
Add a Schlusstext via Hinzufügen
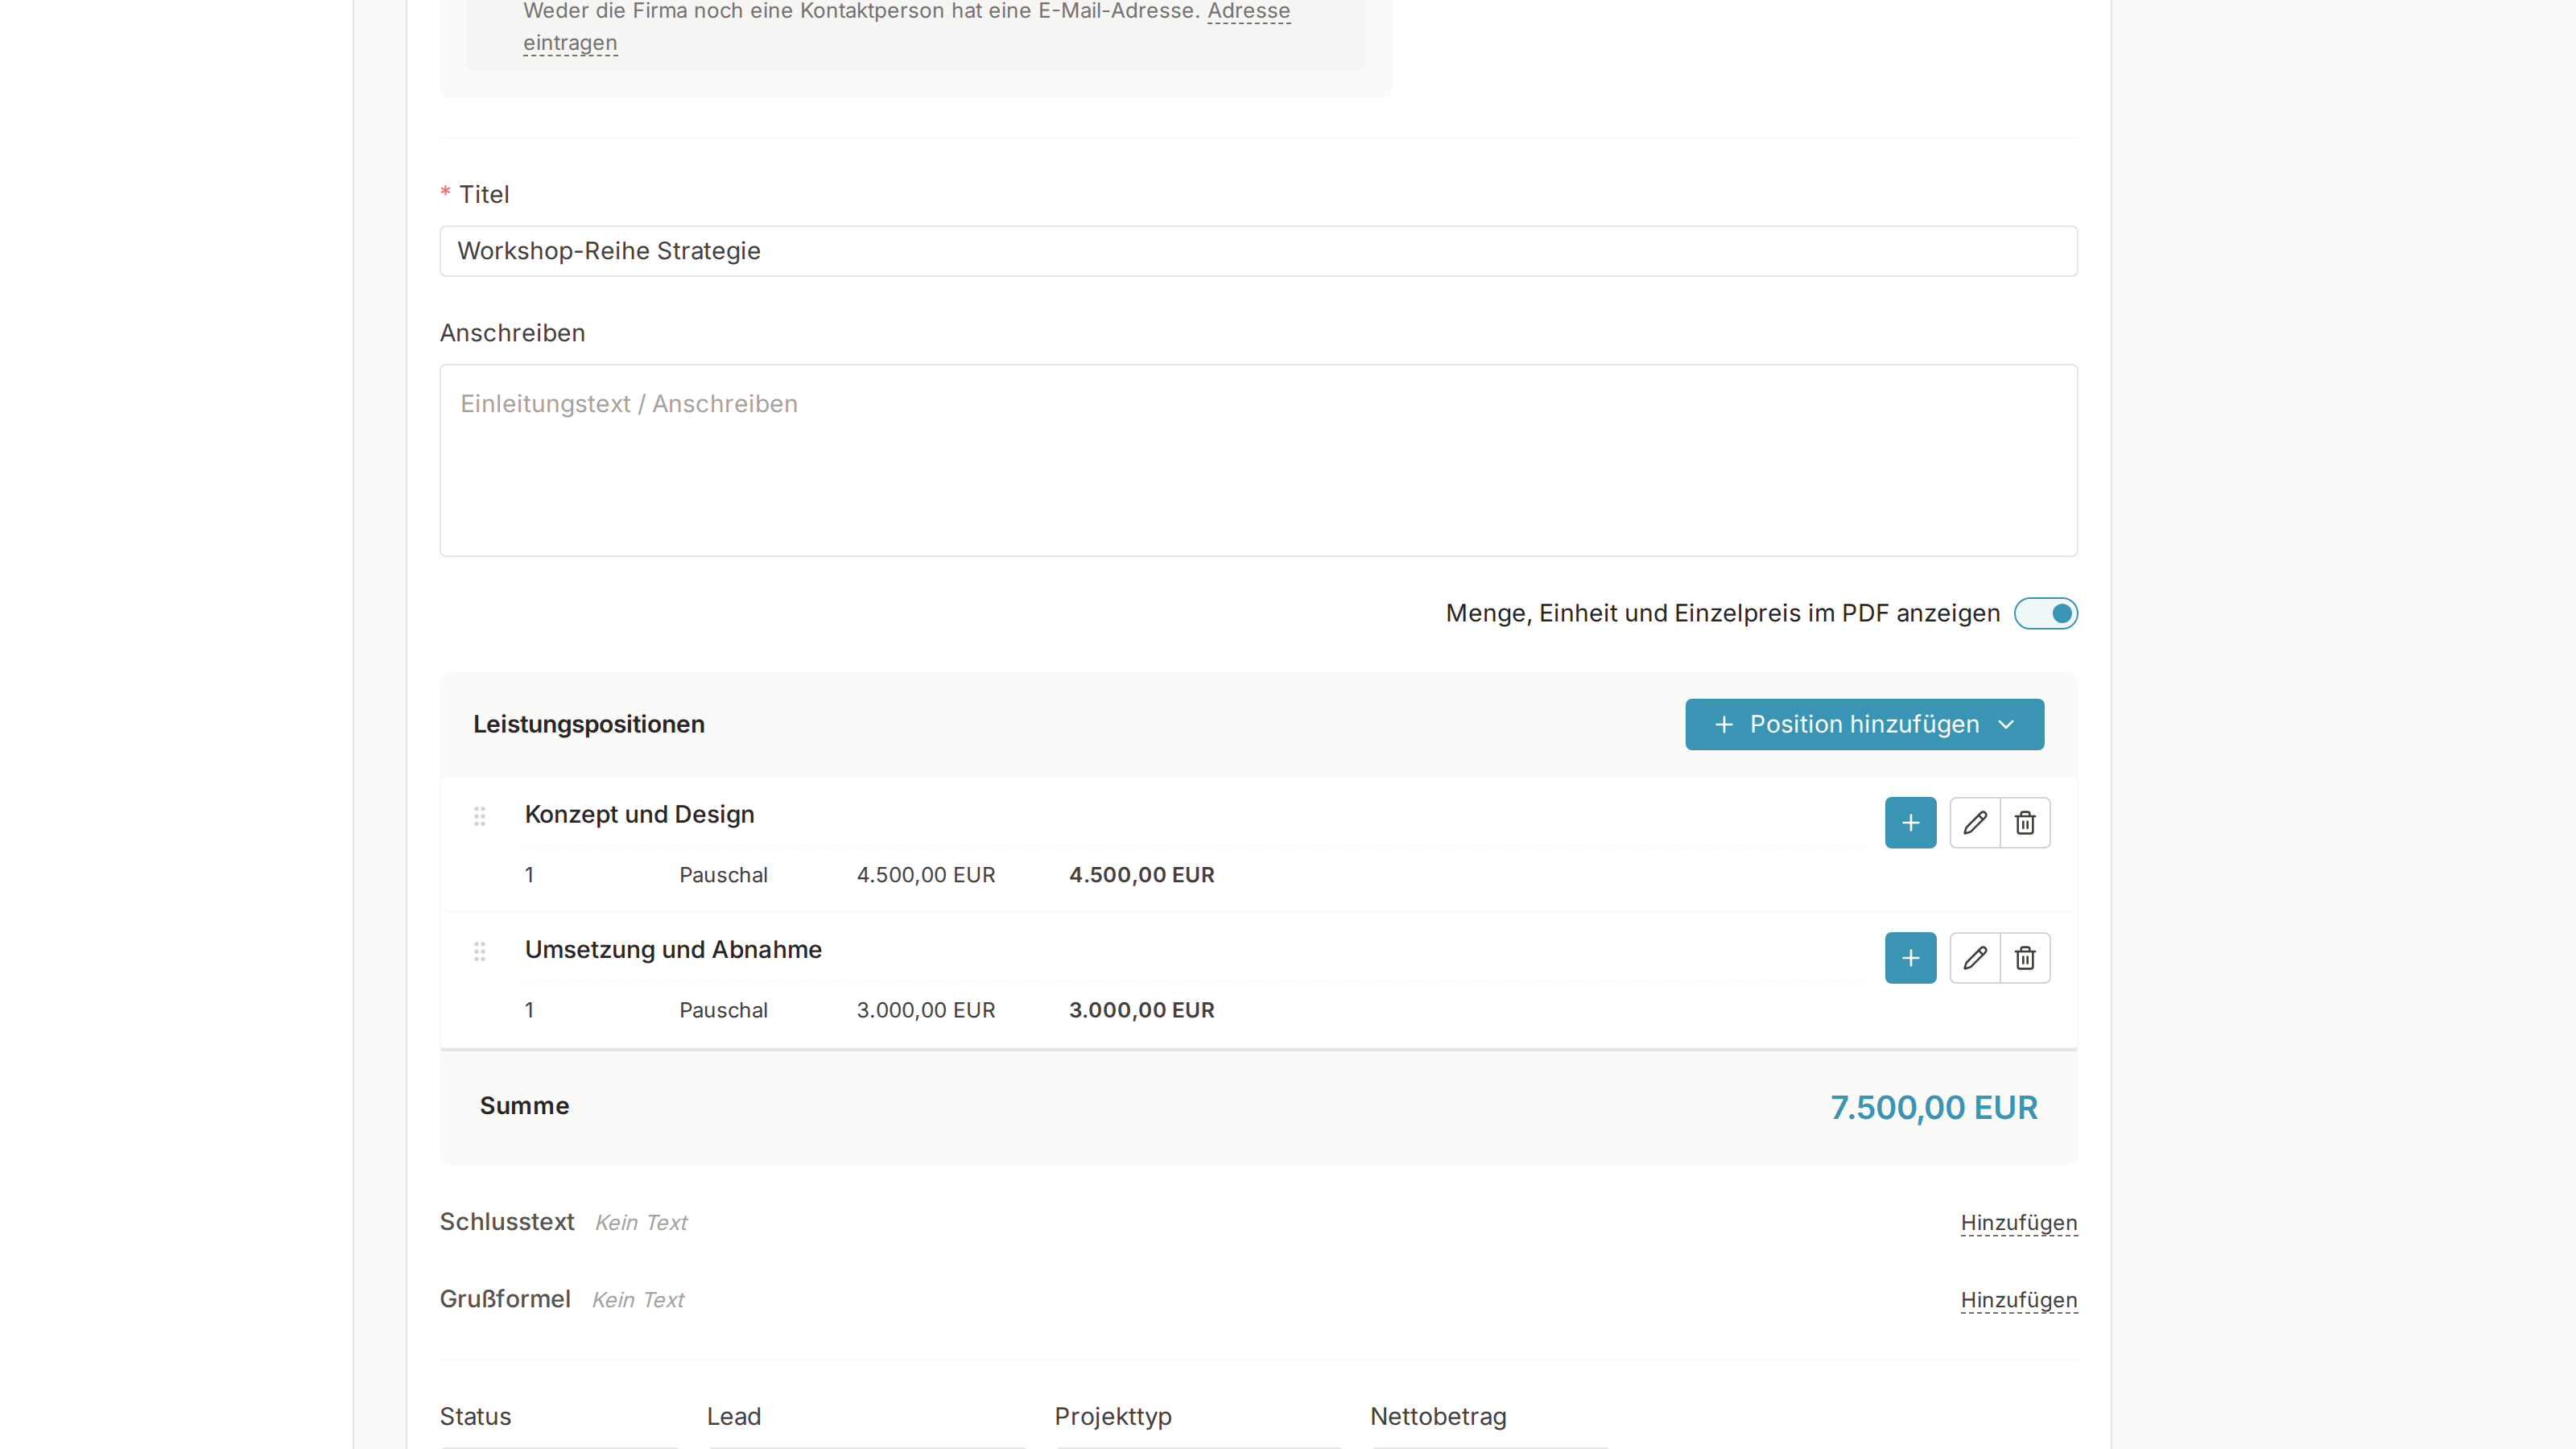click(2018, 1223)
